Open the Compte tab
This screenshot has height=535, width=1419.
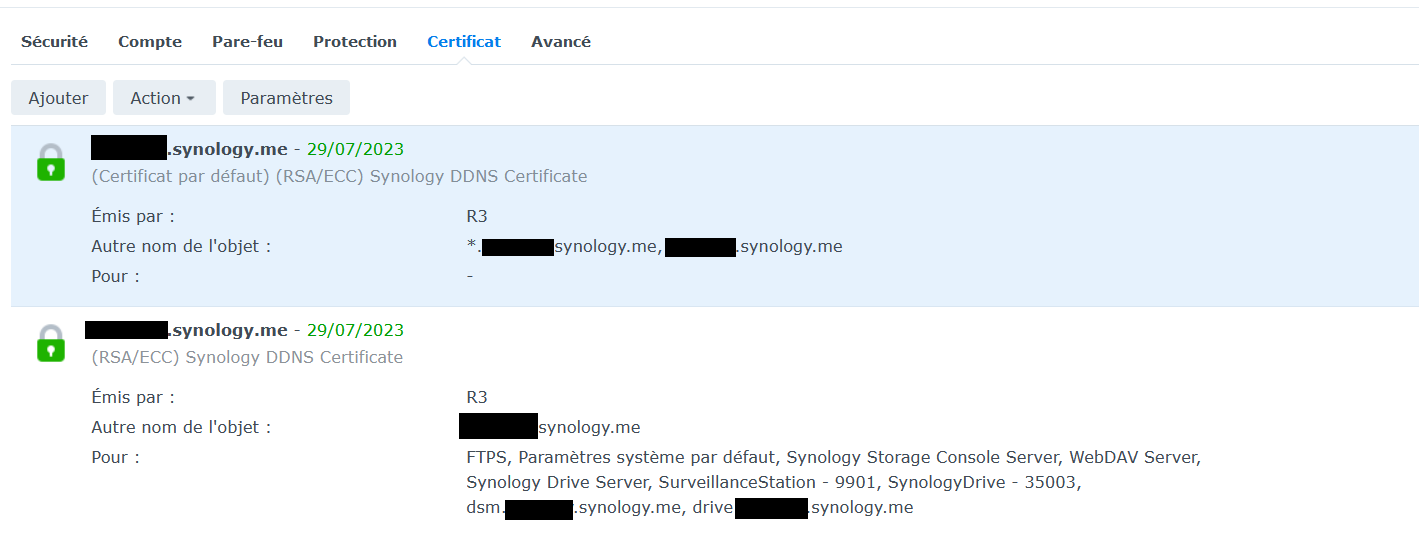(150, 42)
